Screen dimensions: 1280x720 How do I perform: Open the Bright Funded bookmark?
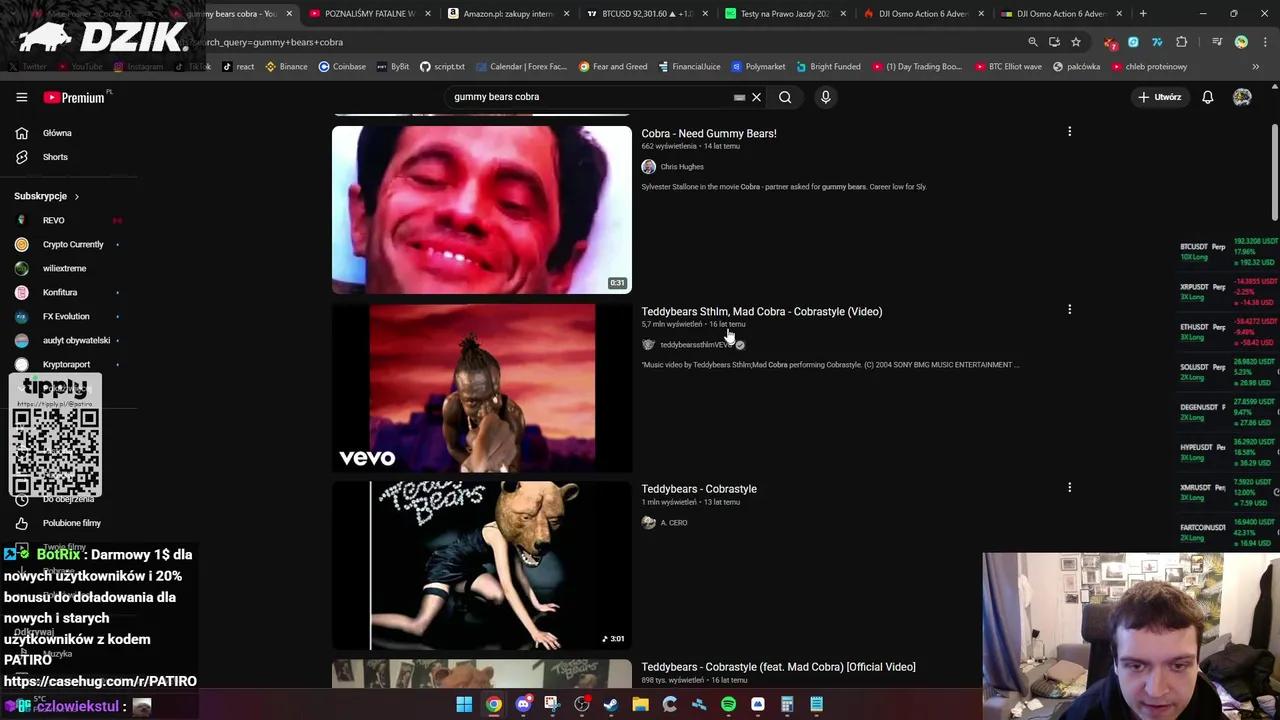point(828,67)
